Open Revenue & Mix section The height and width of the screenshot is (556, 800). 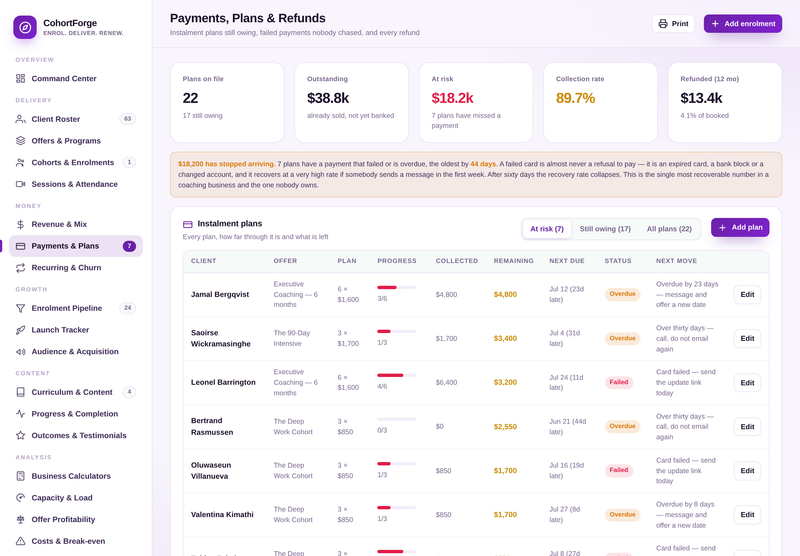[76, 224]
